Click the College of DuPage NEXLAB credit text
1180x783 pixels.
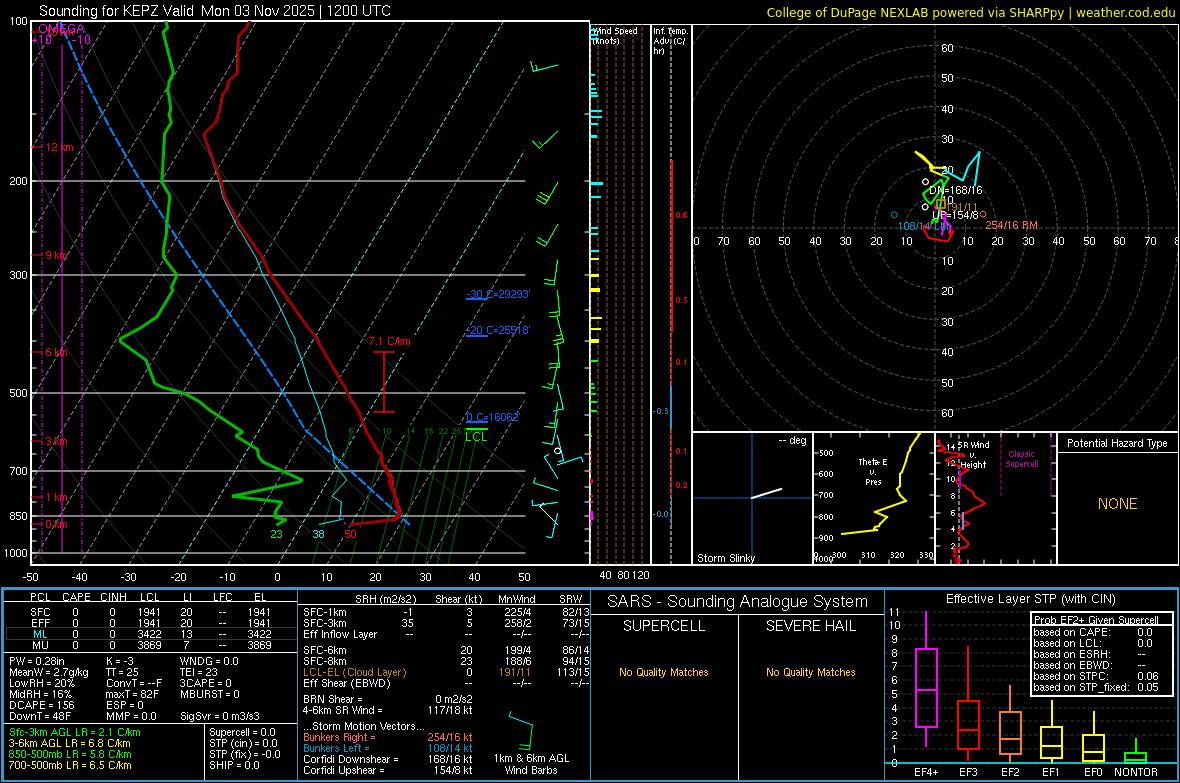970,12
